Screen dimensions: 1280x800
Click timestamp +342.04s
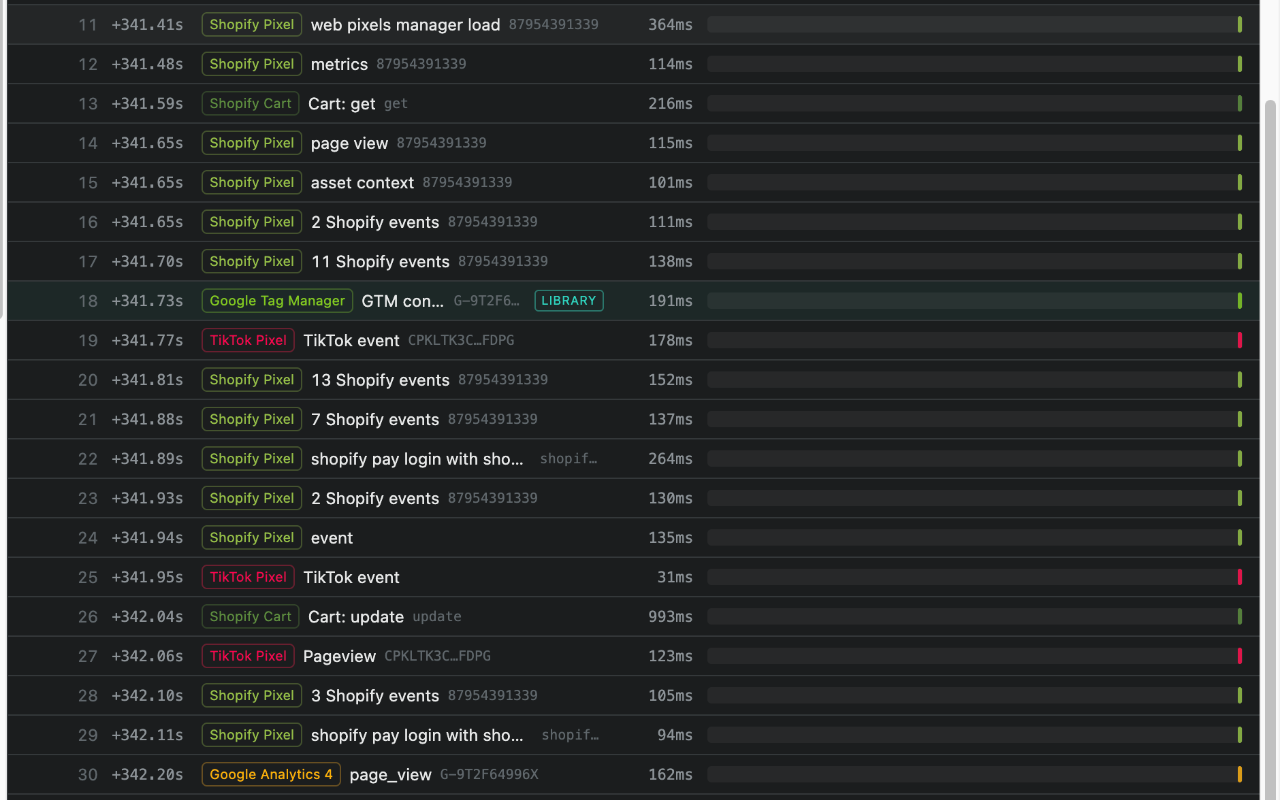click(x=147, y=616)
